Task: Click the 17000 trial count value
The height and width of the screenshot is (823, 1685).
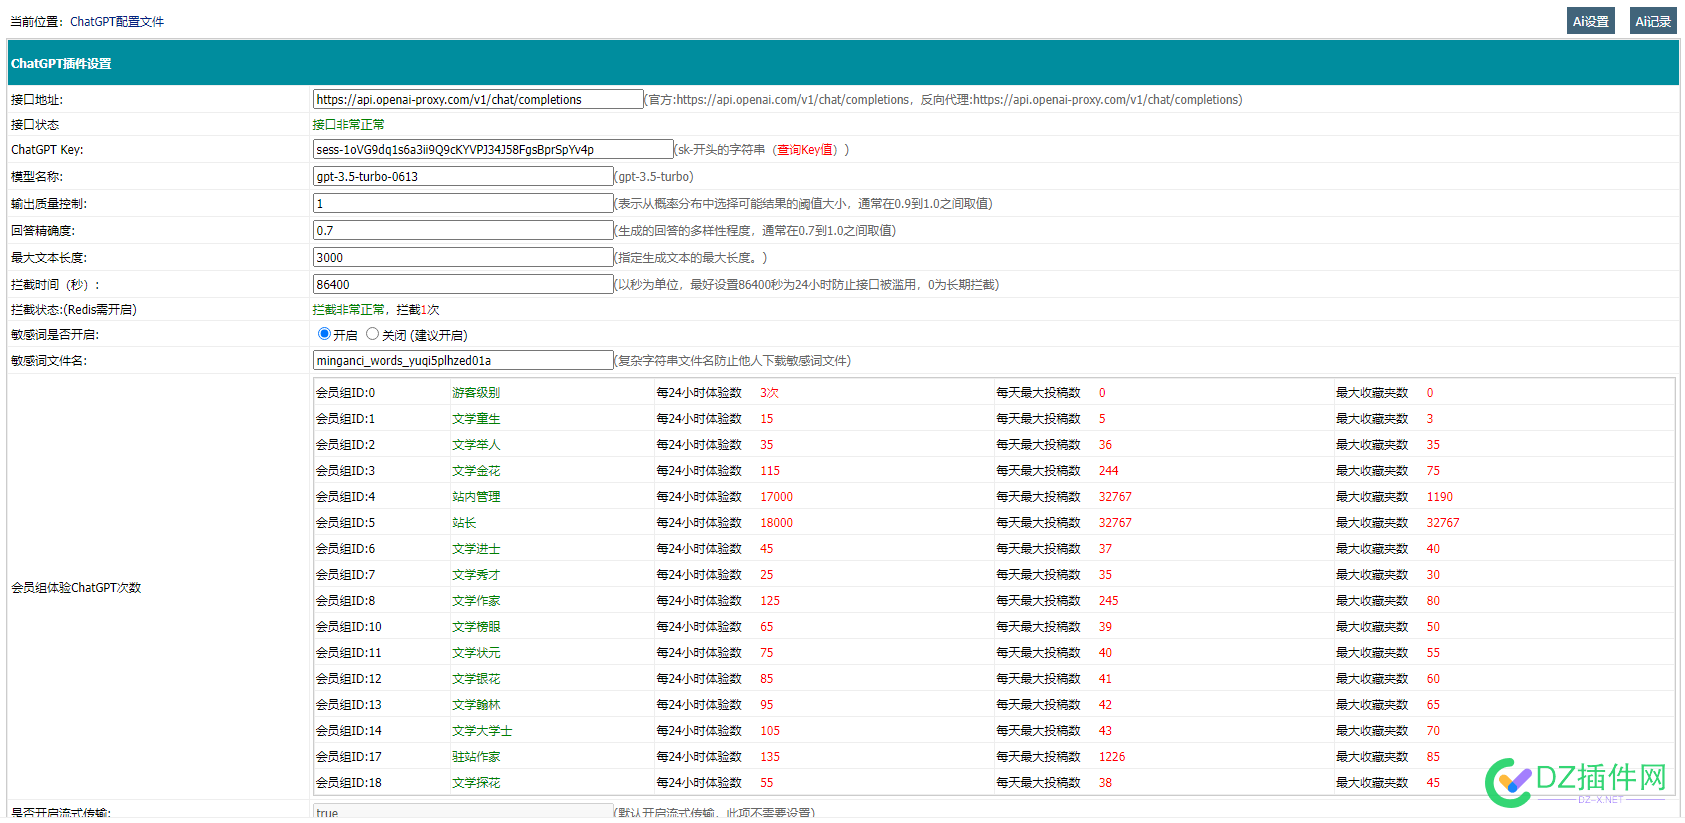Action: (x=776, y=497)
